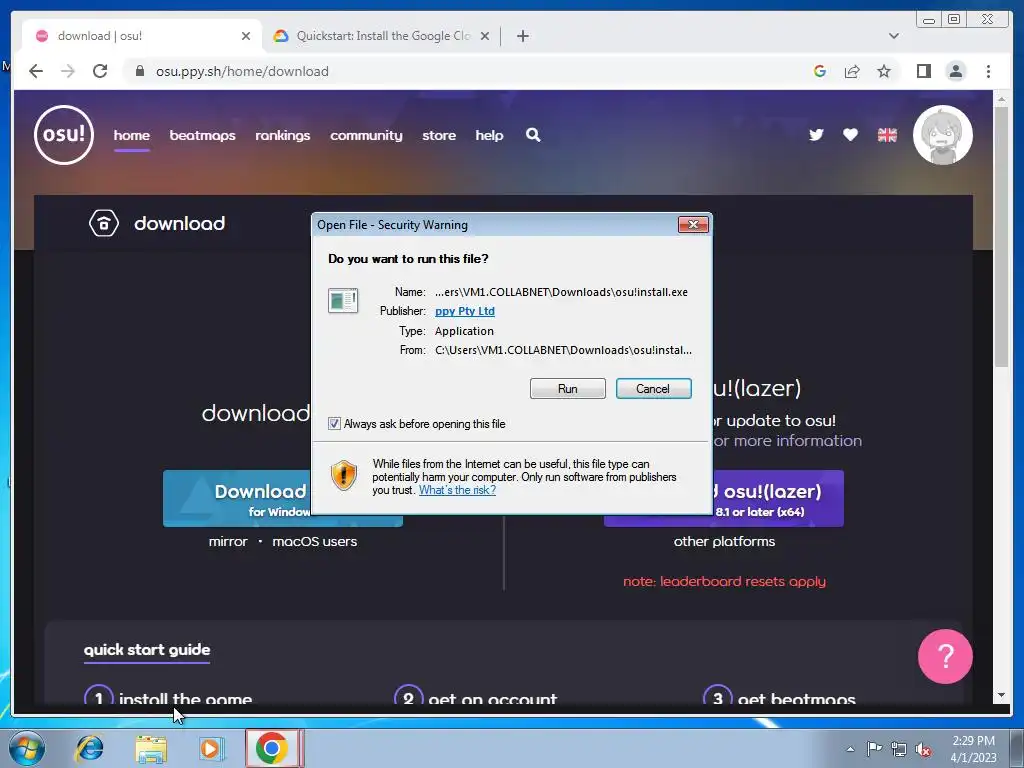The width and height of the screenshot is (1024, 768).
Task: Click the security shield warning icon
Action: 344,475
